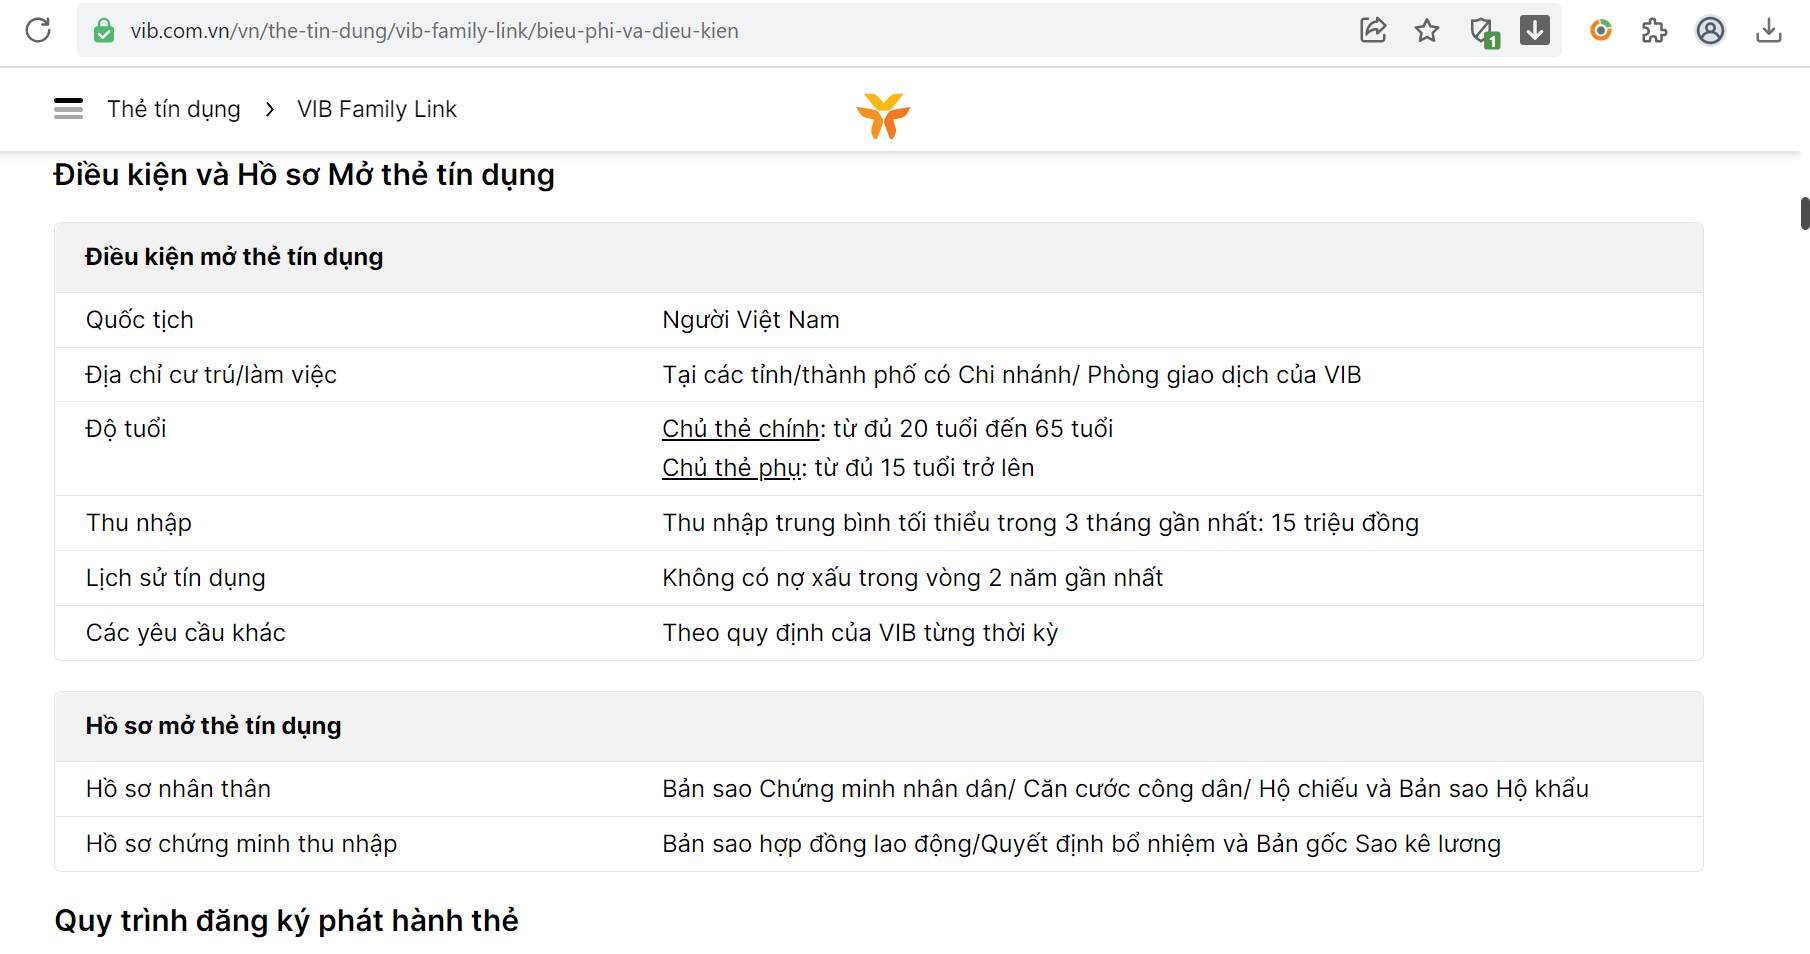Click the Chủ thẻ phụ link
1810x954 pixels.
(731, 468)
